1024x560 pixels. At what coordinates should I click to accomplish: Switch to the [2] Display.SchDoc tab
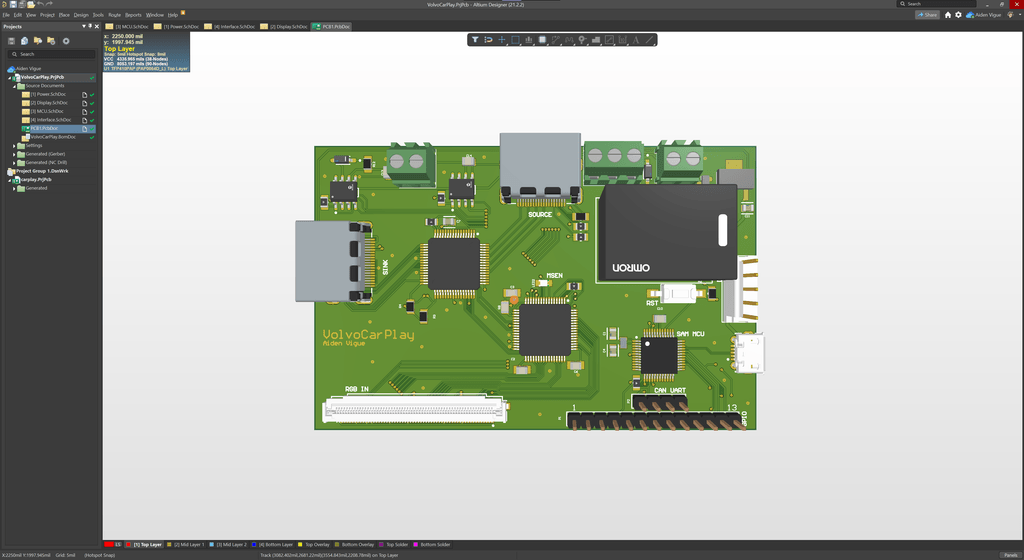[284, 27]
